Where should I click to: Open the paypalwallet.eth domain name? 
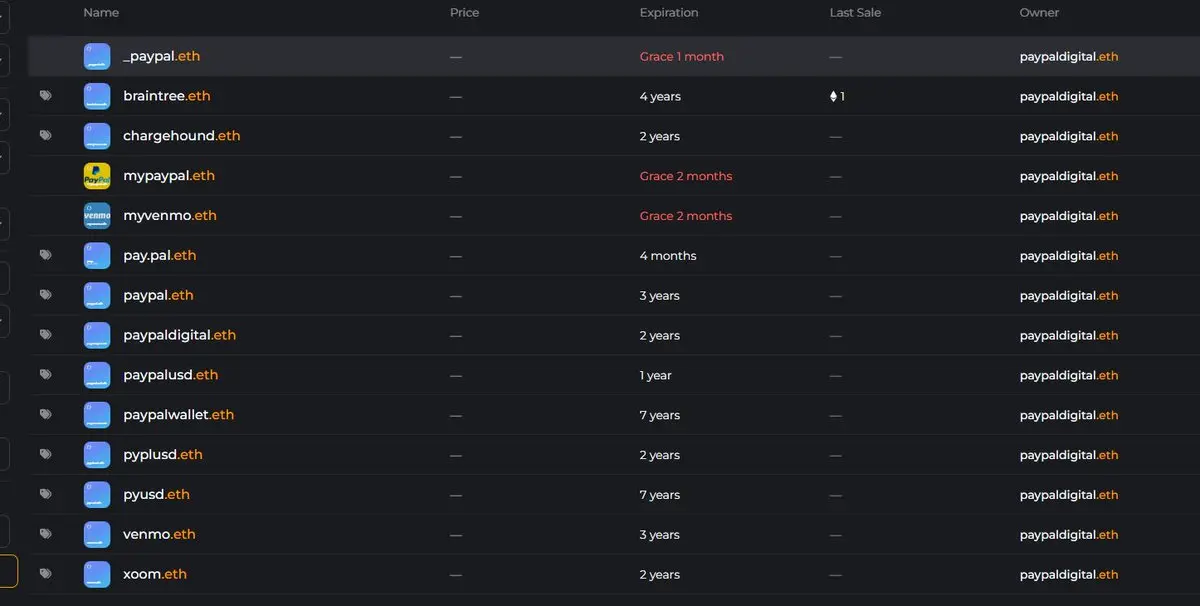(178, 415)
